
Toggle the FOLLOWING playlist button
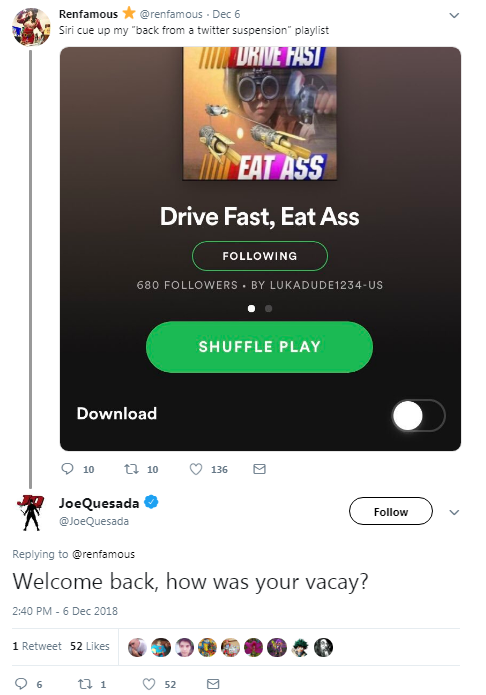pyautogui.click(x=260, y=256)
